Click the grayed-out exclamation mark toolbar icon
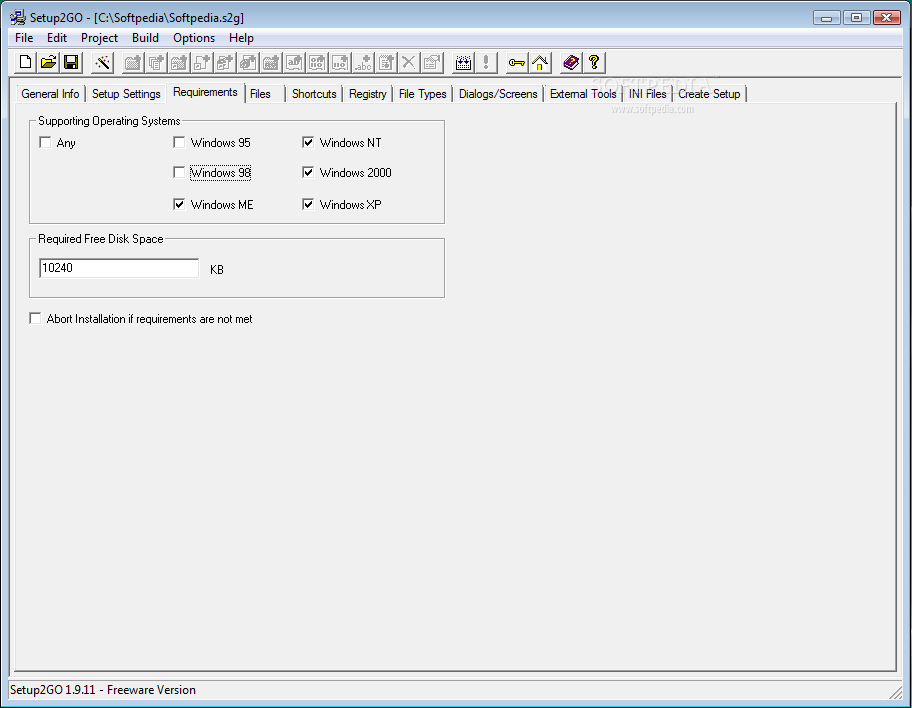 [x=486, y=62]
